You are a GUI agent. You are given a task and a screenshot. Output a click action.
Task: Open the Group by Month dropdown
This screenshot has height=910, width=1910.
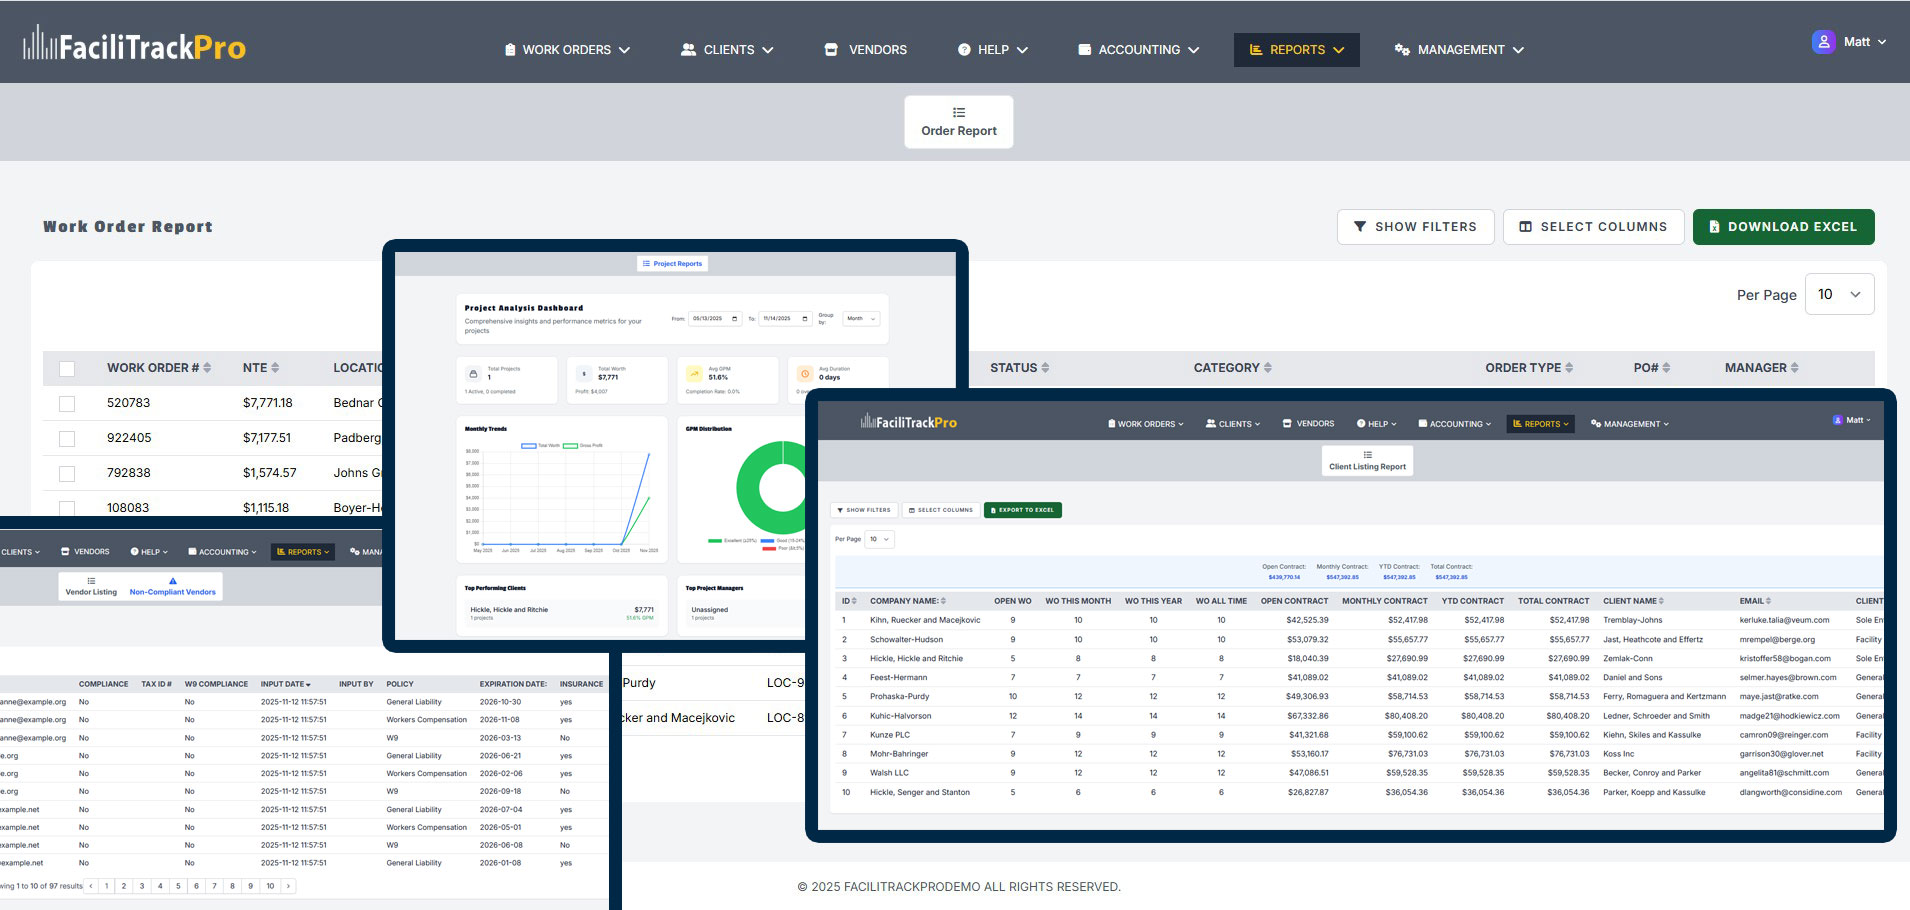[x=860, y=318]
